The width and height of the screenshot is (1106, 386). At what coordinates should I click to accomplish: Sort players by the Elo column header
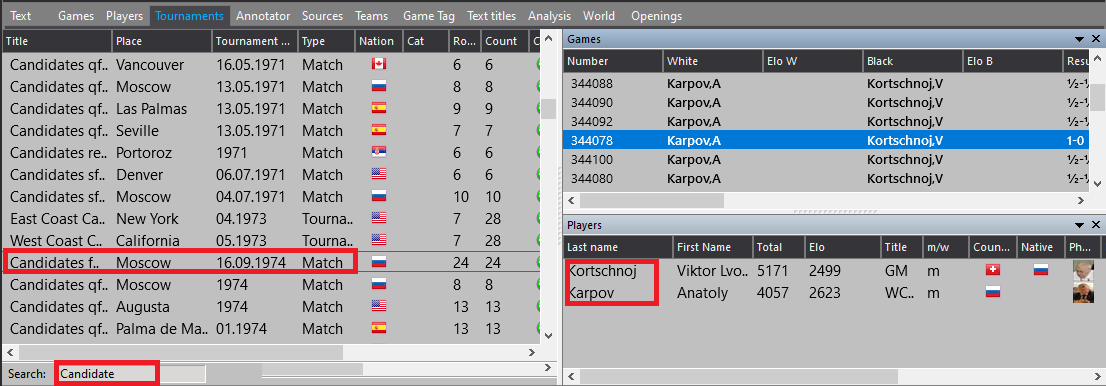(x=842, y=247)
